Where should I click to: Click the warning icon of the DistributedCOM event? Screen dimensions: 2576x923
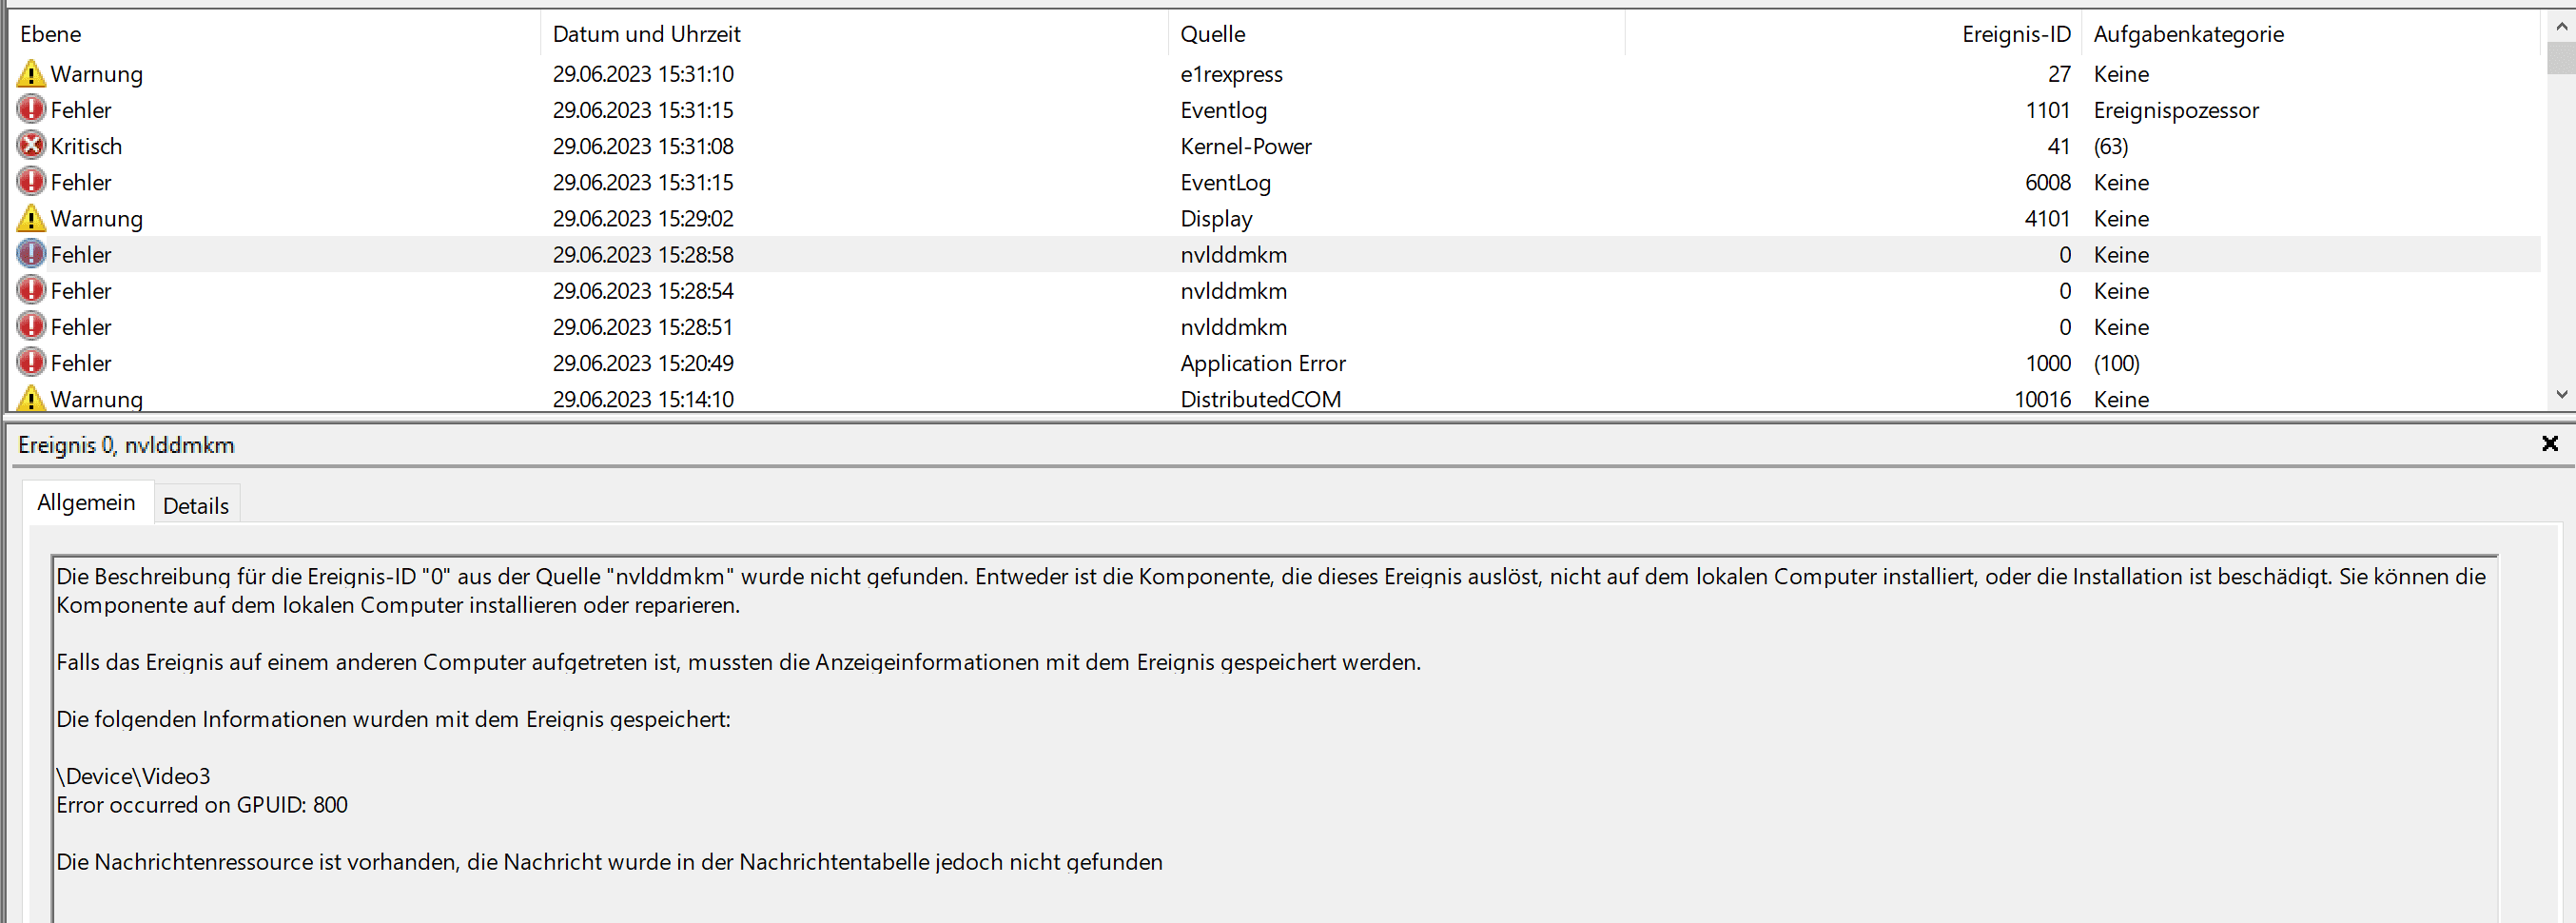31,399
